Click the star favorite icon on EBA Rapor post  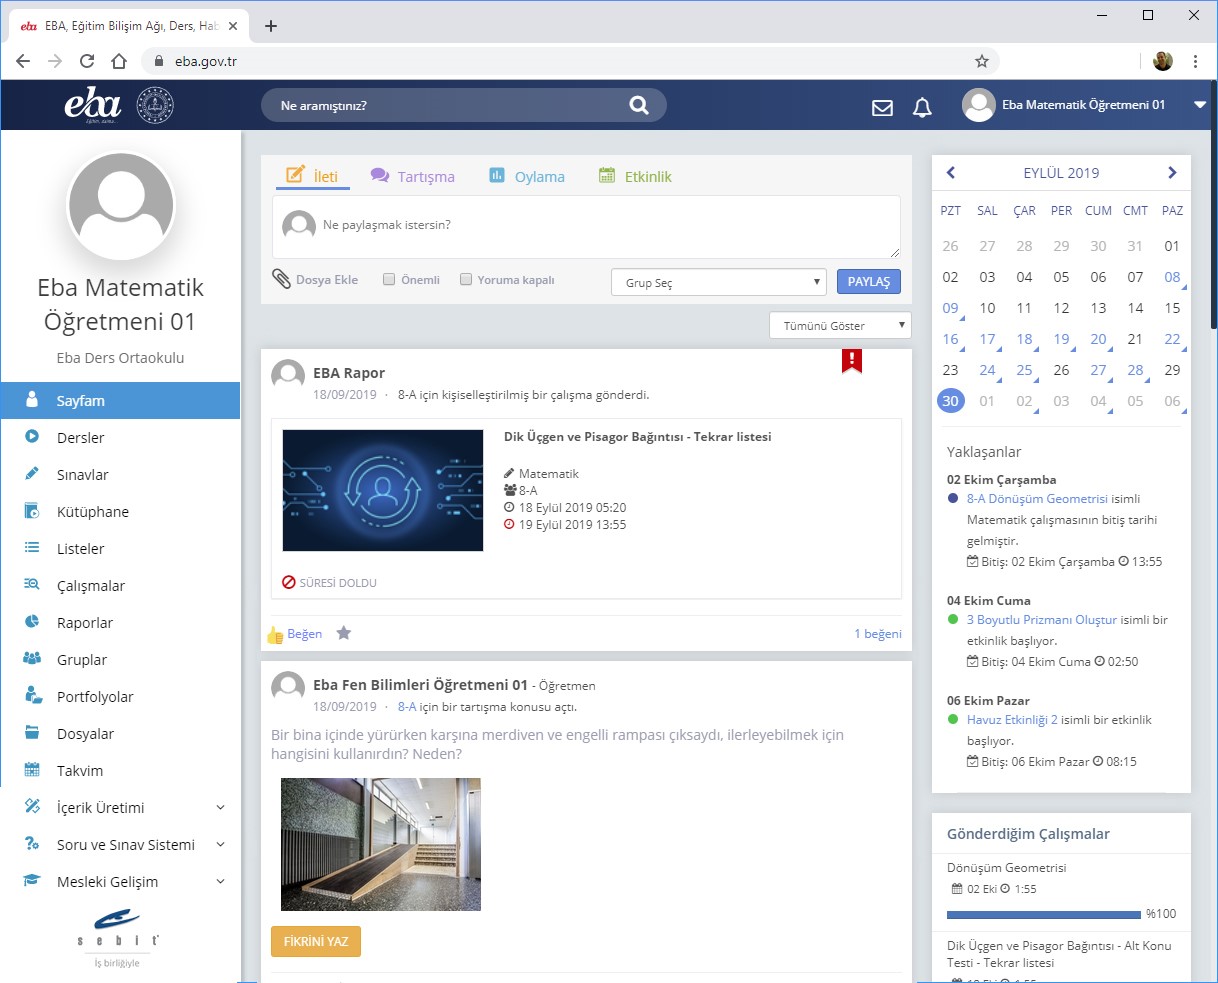pos(344,633)
